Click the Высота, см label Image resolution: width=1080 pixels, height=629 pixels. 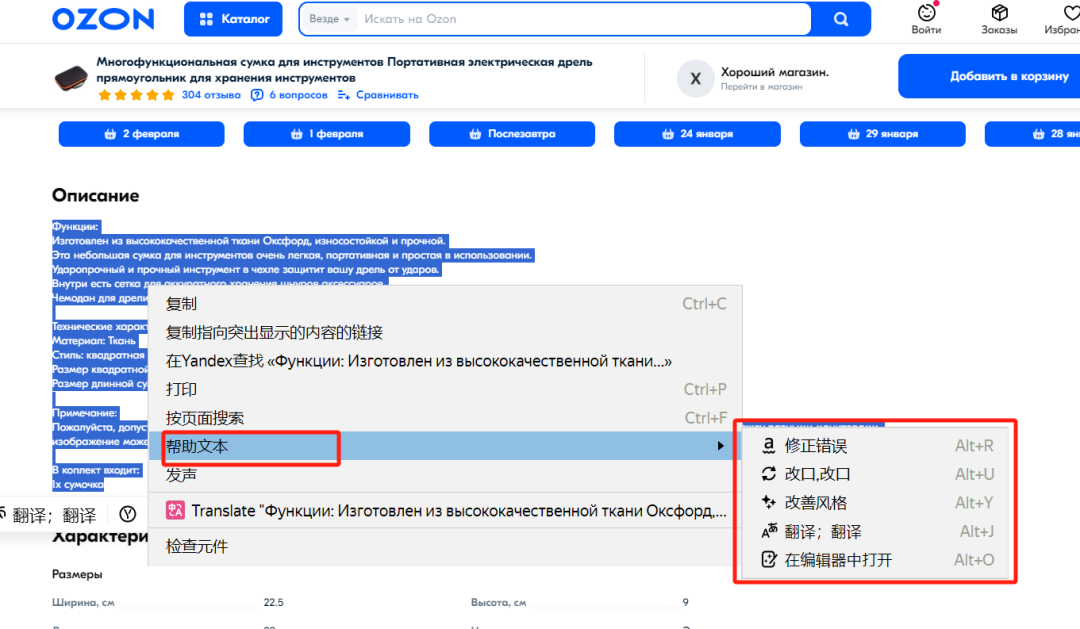(x=499, y=603)
